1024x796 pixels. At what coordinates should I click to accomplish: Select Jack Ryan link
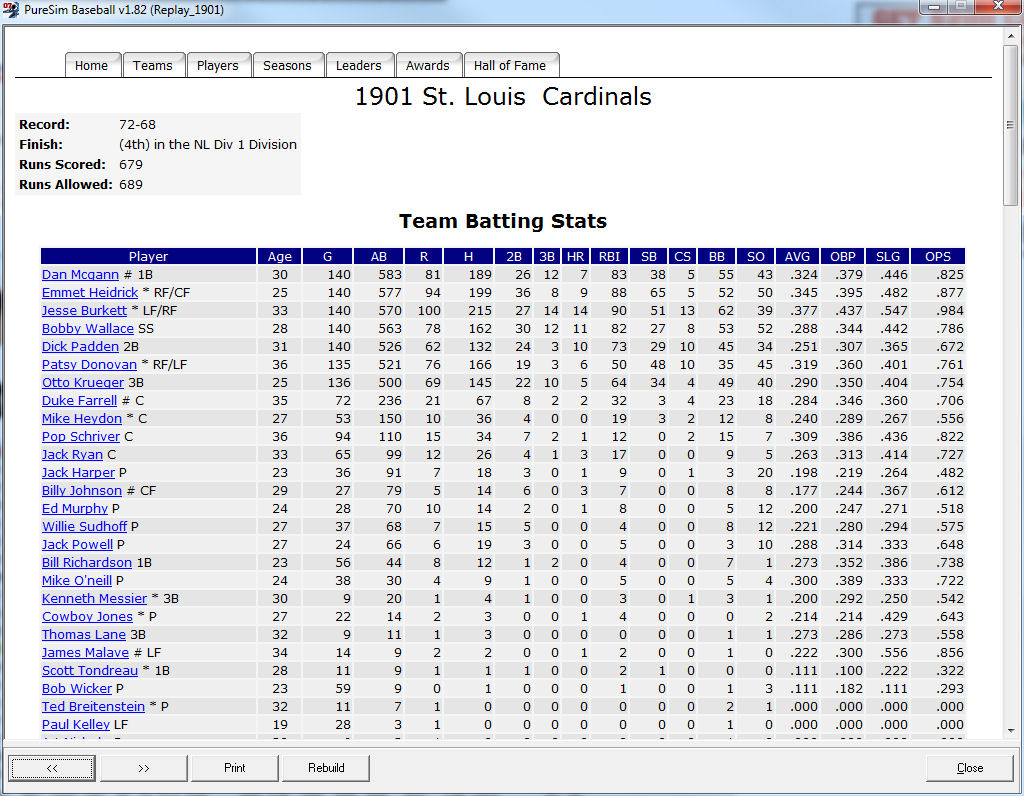coord(72,454)
